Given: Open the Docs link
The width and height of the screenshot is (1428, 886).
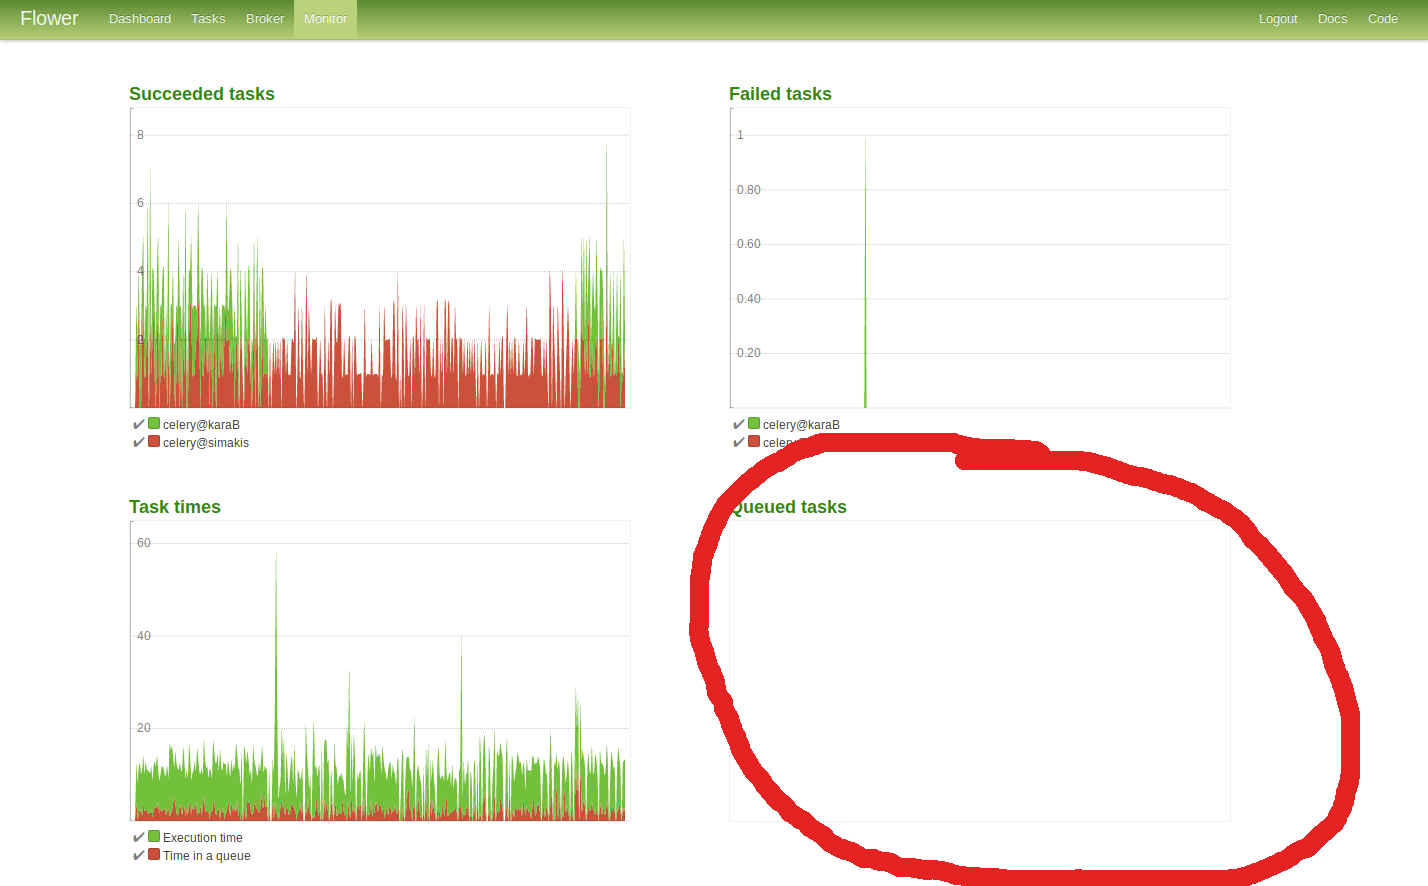Looking at the screenshot, I should (1332, 19).
